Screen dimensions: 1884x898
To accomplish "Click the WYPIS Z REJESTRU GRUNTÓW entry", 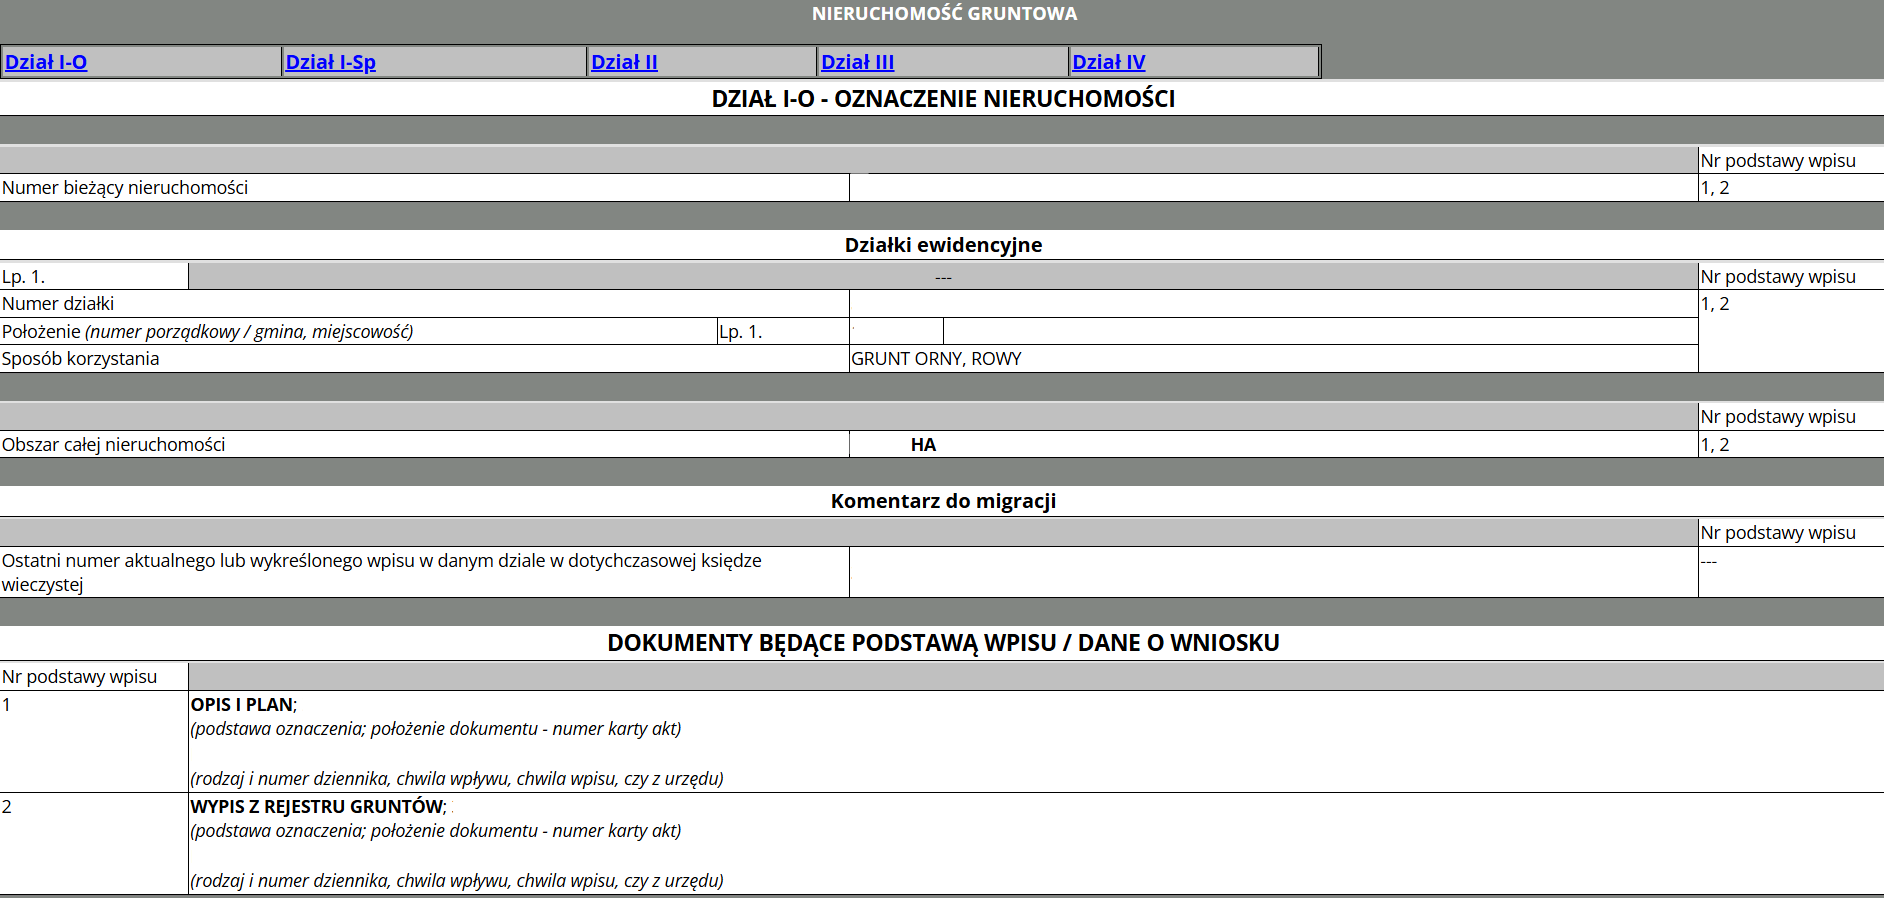I will [318, 807].
